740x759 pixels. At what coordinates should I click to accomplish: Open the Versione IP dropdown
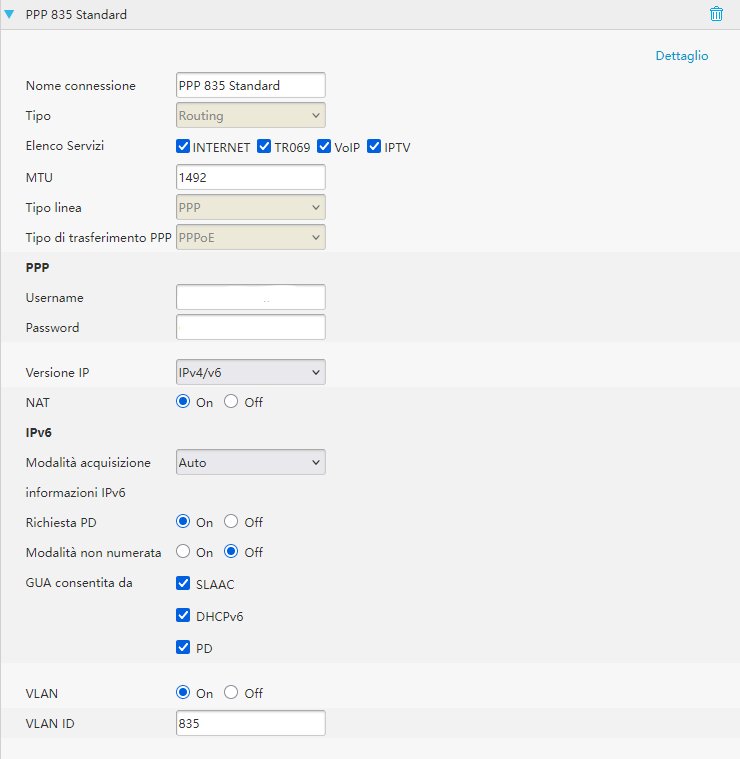pyautogui.click(x=250, y=372)
